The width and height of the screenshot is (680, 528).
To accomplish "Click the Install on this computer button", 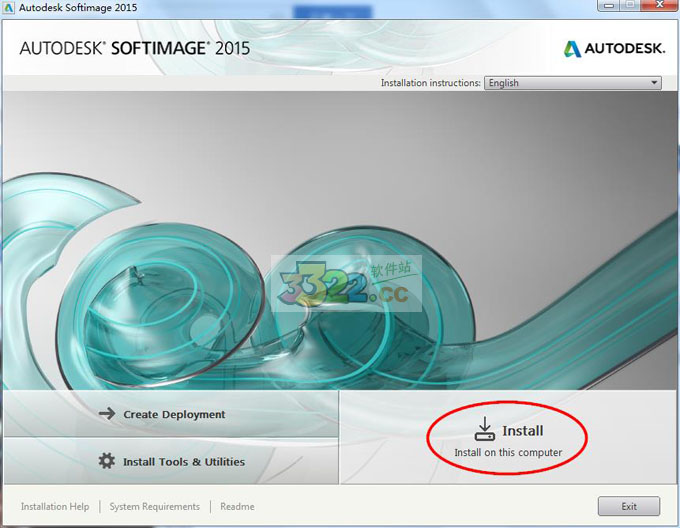I will pyautogui.click(x=508, y=438).
